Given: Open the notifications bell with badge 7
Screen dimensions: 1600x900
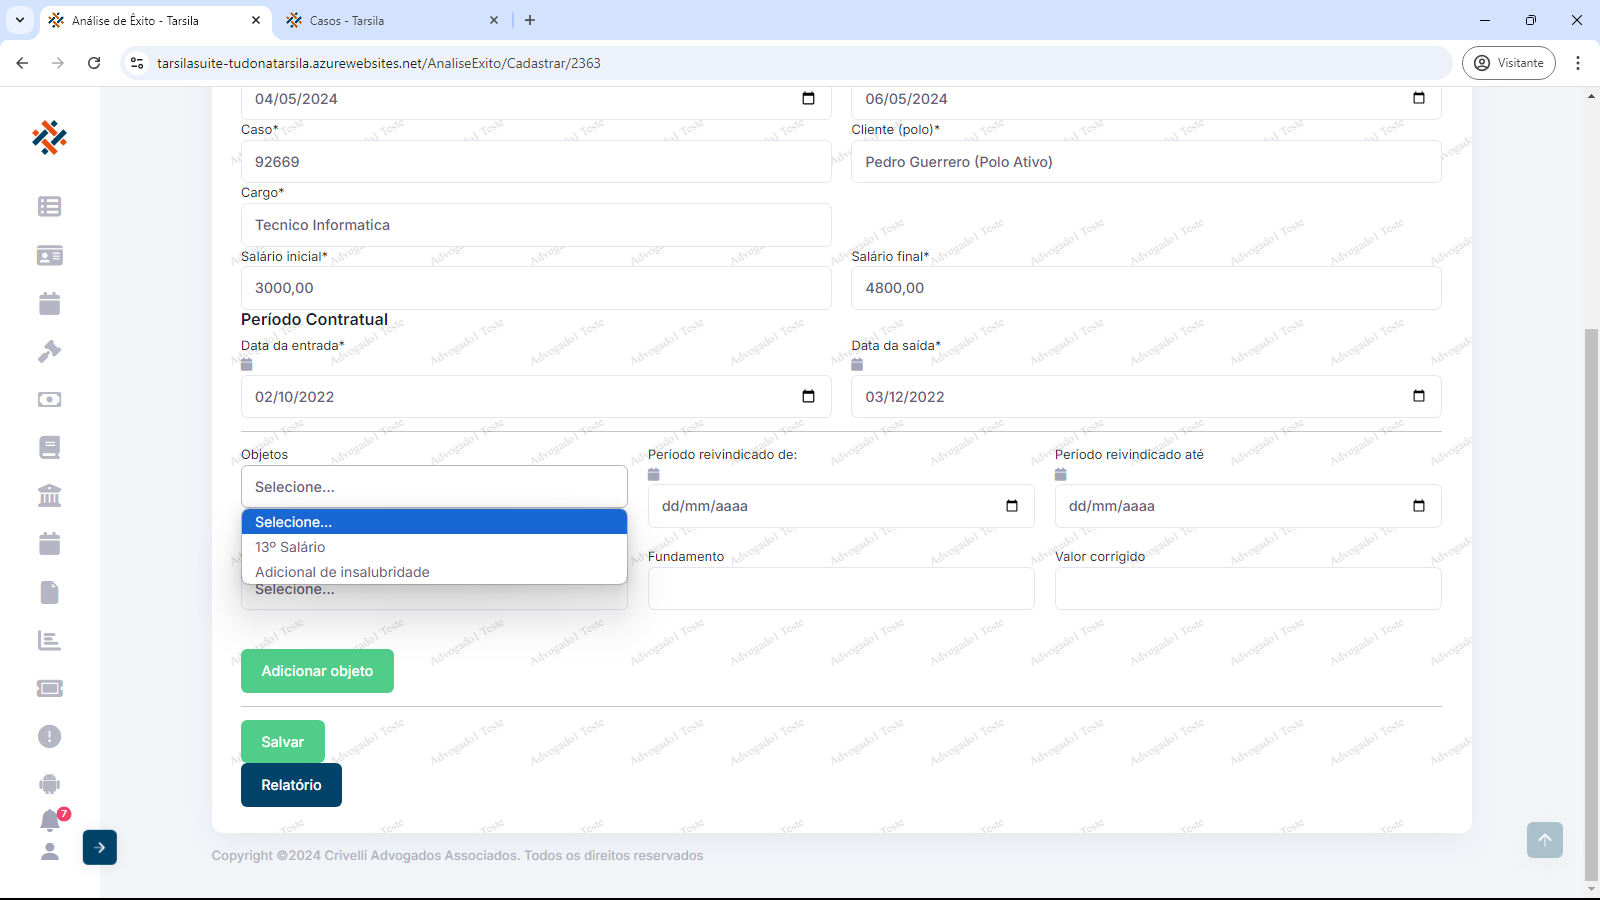Looking at the screenshot, I should (x=50, y=821).
